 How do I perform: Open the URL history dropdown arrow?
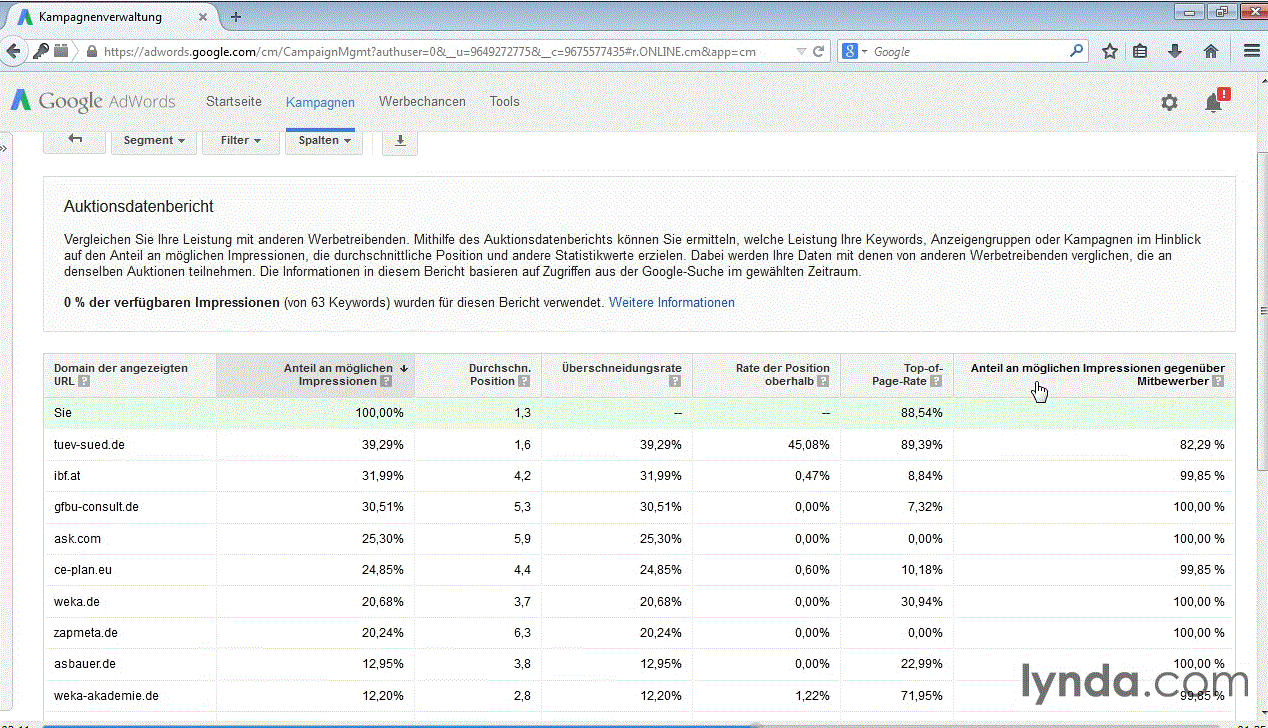801,51
